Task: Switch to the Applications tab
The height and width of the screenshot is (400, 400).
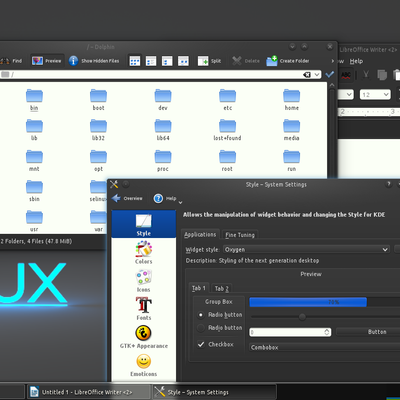Action: coord(200,235)
